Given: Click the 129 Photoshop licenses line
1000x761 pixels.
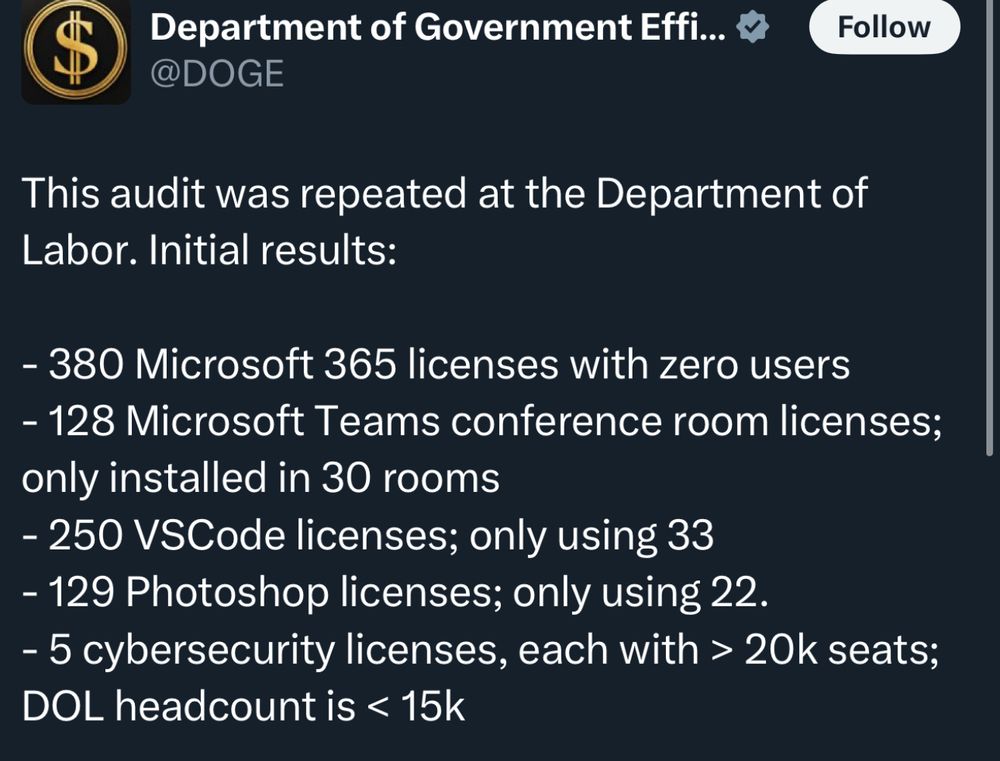Looking at the screenshot, I should [395, 593].
